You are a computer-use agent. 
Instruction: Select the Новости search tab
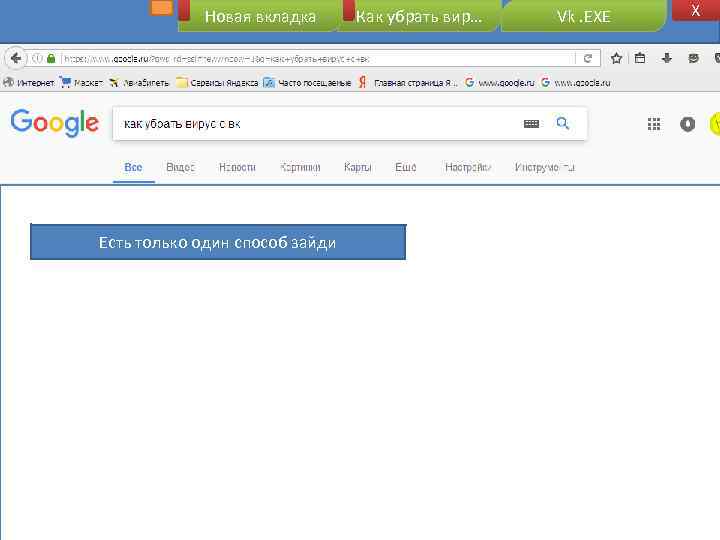[x=237, y=167]
